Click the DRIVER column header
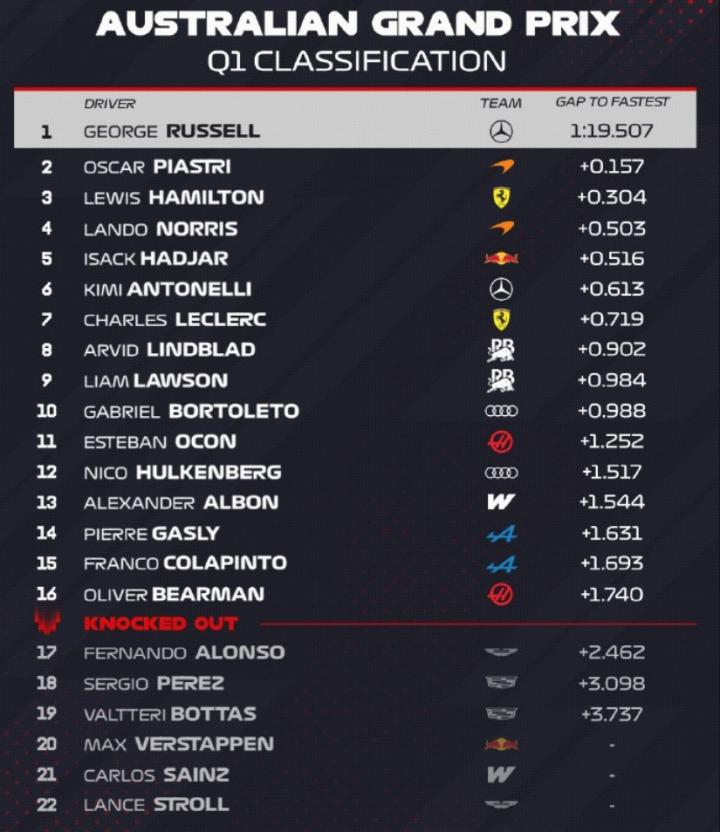720x832 pixels. tap(110, 103)
